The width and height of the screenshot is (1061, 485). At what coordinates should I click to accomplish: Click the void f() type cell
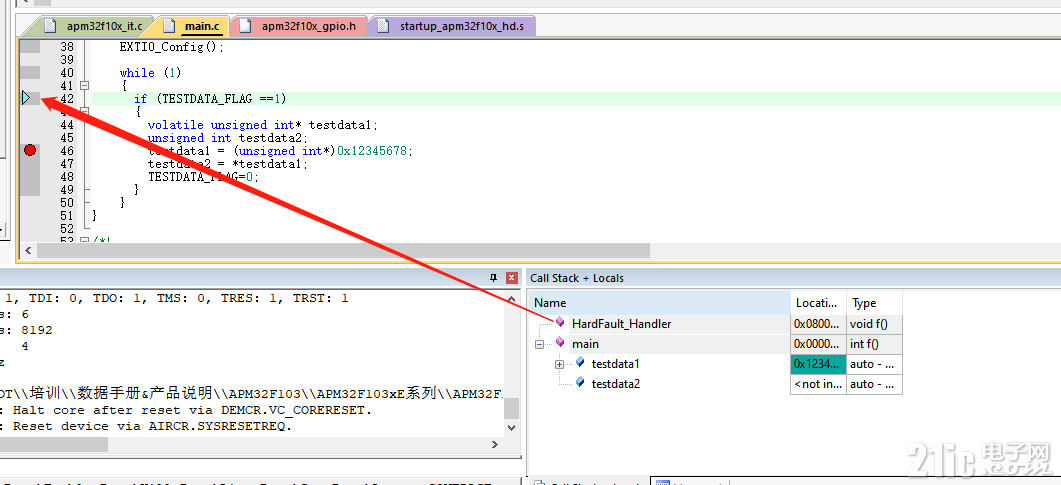pyautogui.click(x=874, y=324)
